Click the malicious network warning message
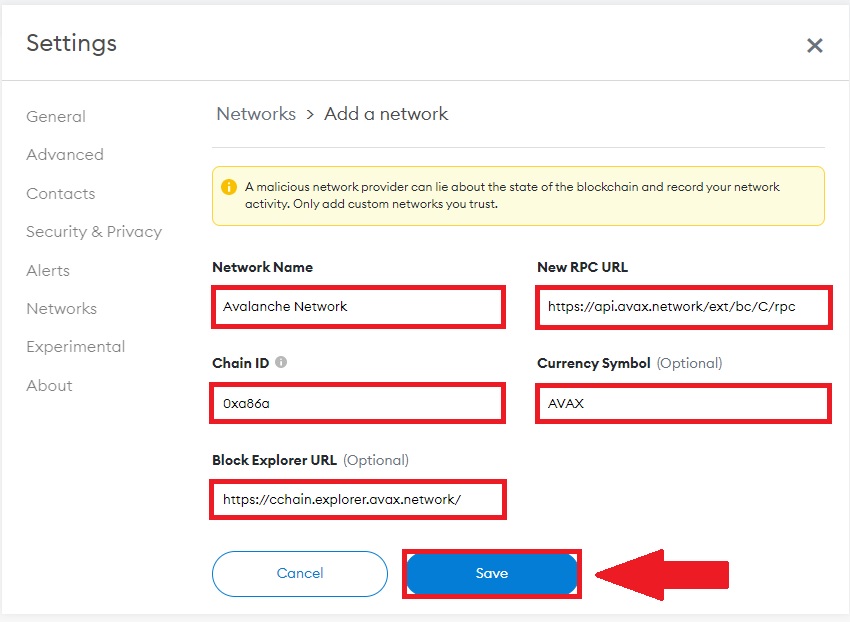850x622 pixels. pos(512,195)
